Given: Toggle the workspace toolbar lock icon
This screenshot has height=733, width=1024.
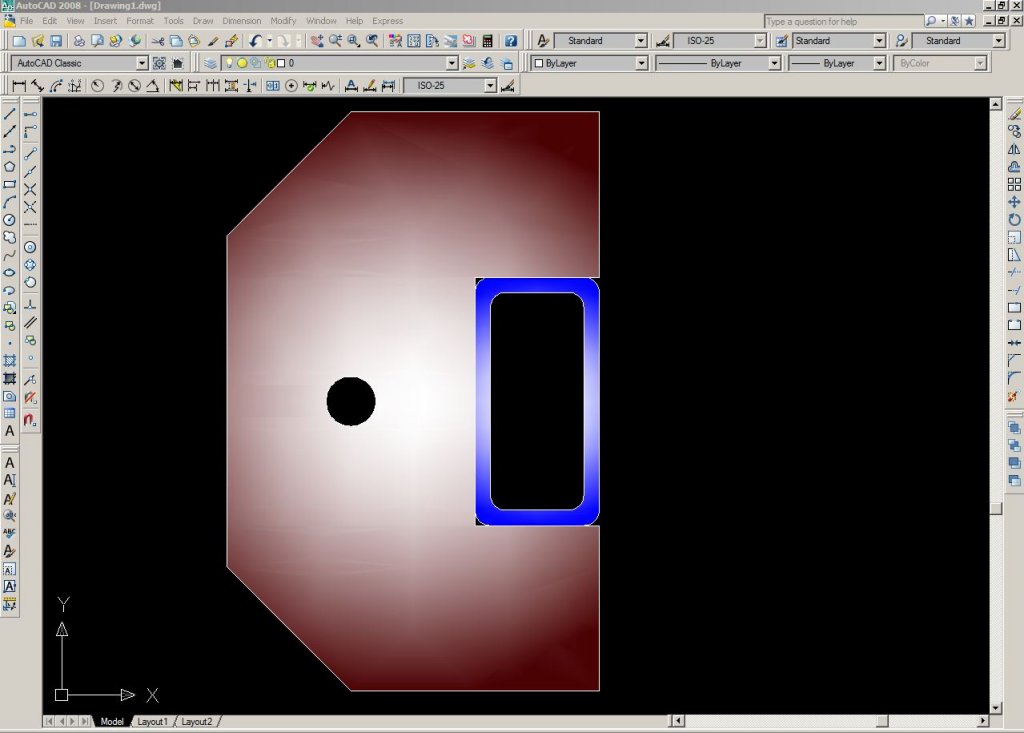Looking at the screenshot, I should 177,63.
